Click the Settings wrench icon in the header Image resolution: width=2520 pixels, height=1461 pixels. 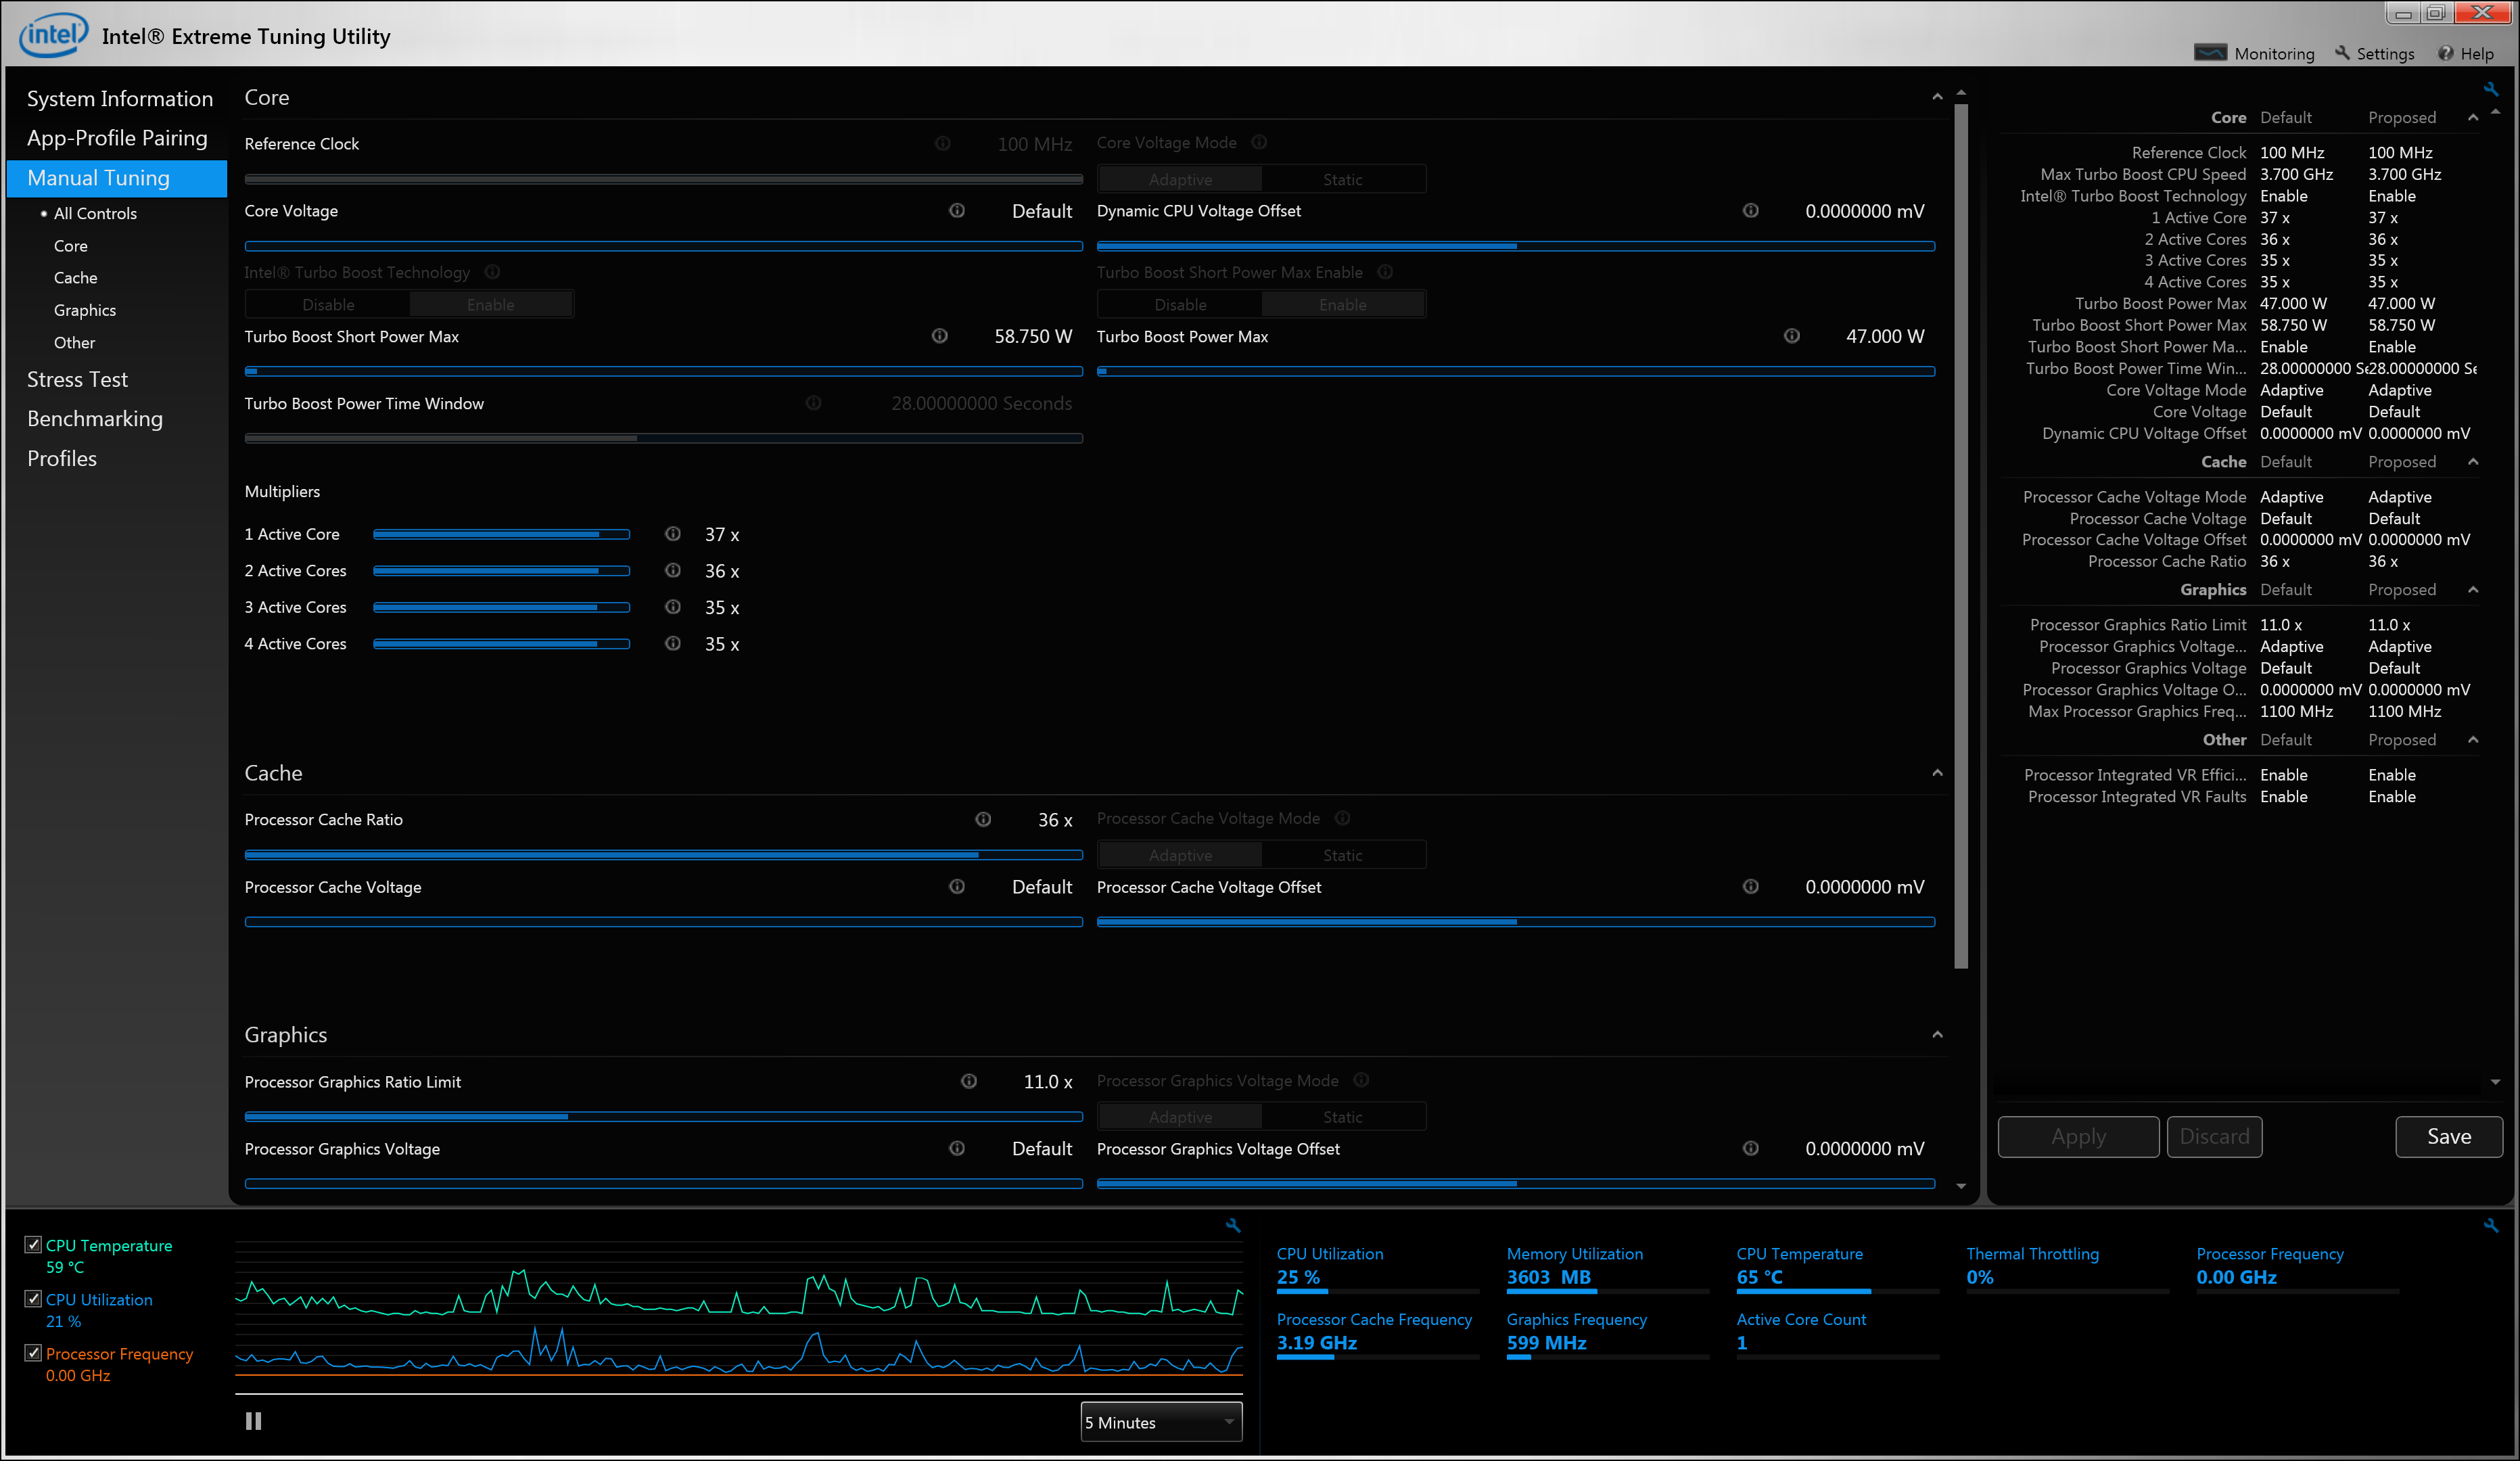click(x=2343, y=53)
